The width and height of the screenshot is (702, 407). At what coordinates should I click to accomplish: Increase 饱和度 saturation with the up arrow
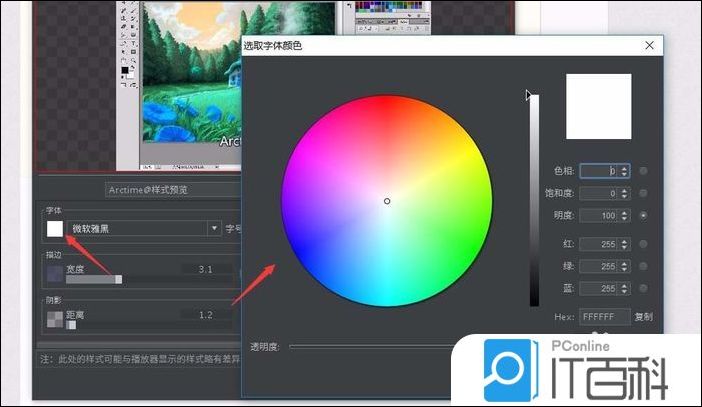pyautogui.click(x=625, y=190)
